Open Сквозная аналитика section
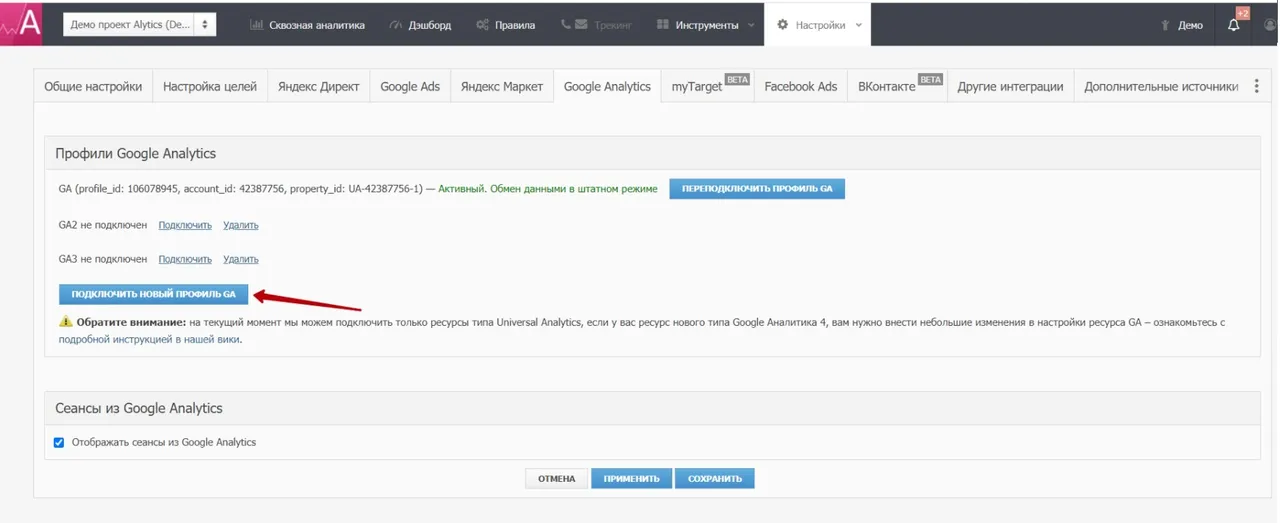The width and height of the screenshot is (1280, 523). (x=307, y=25)
